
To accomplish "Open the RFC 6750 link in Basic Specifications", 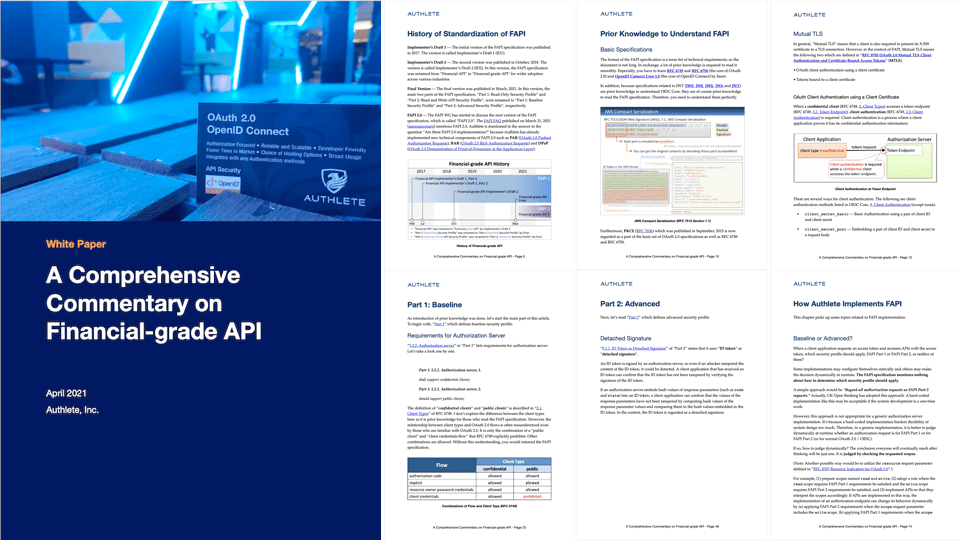I will 699,71.
